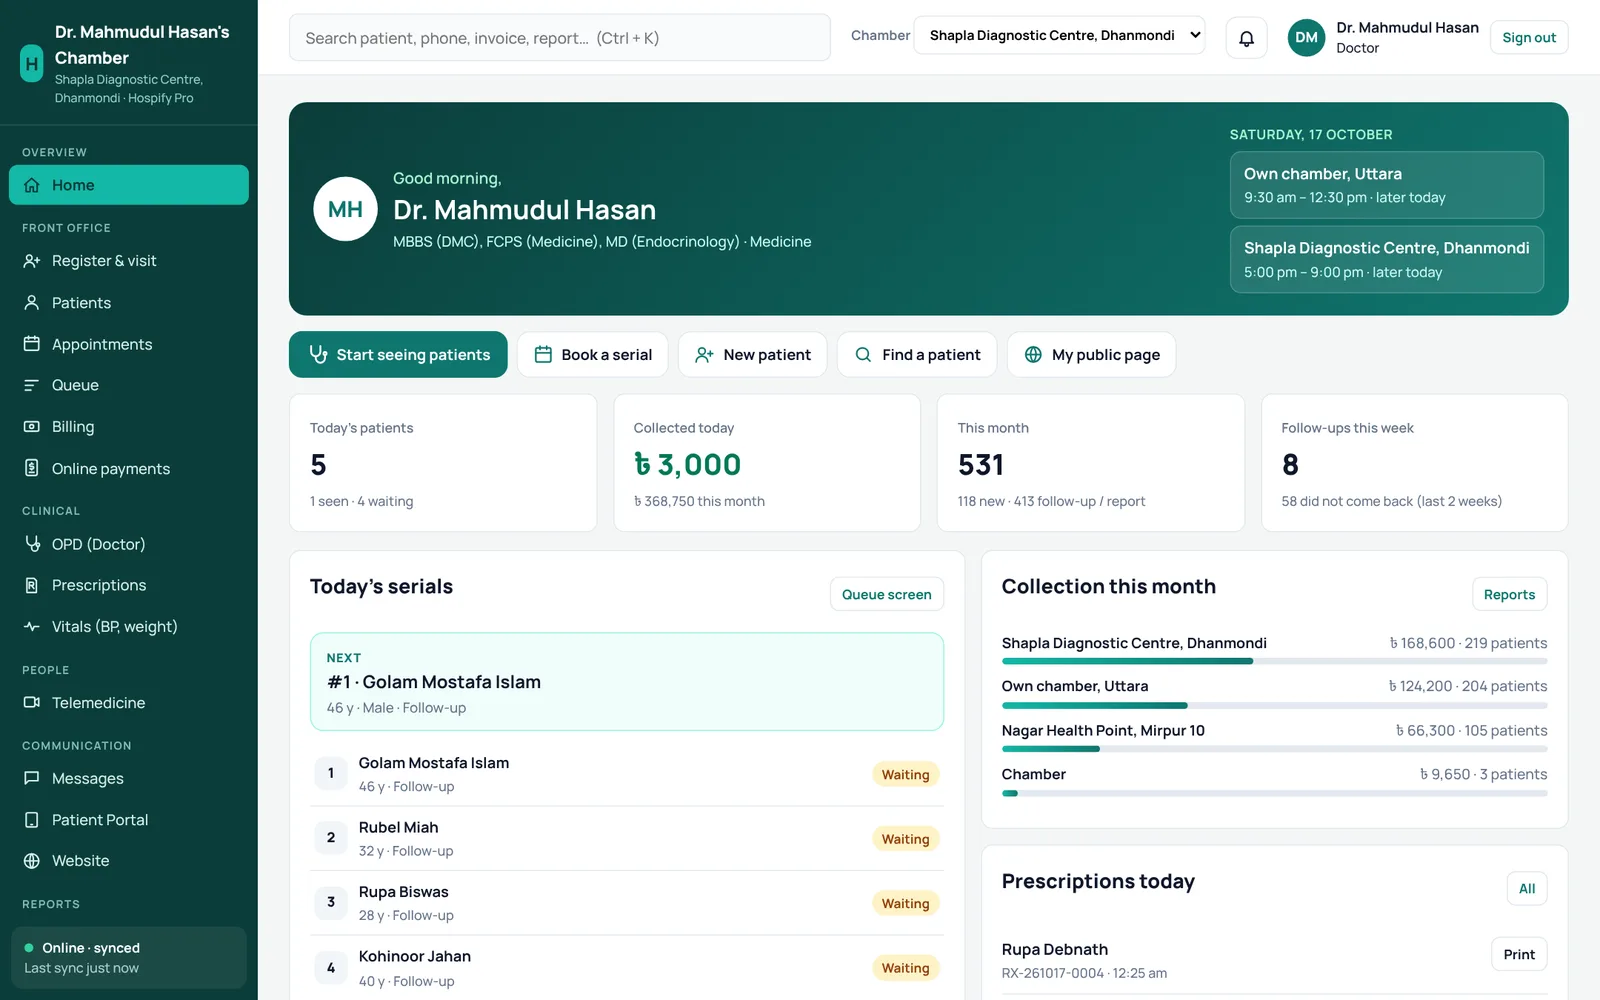This screenshot has height=1000, width=1600.
Task: Open the Own chamber, Uttara schedule card
Action: pos(1387,185)
